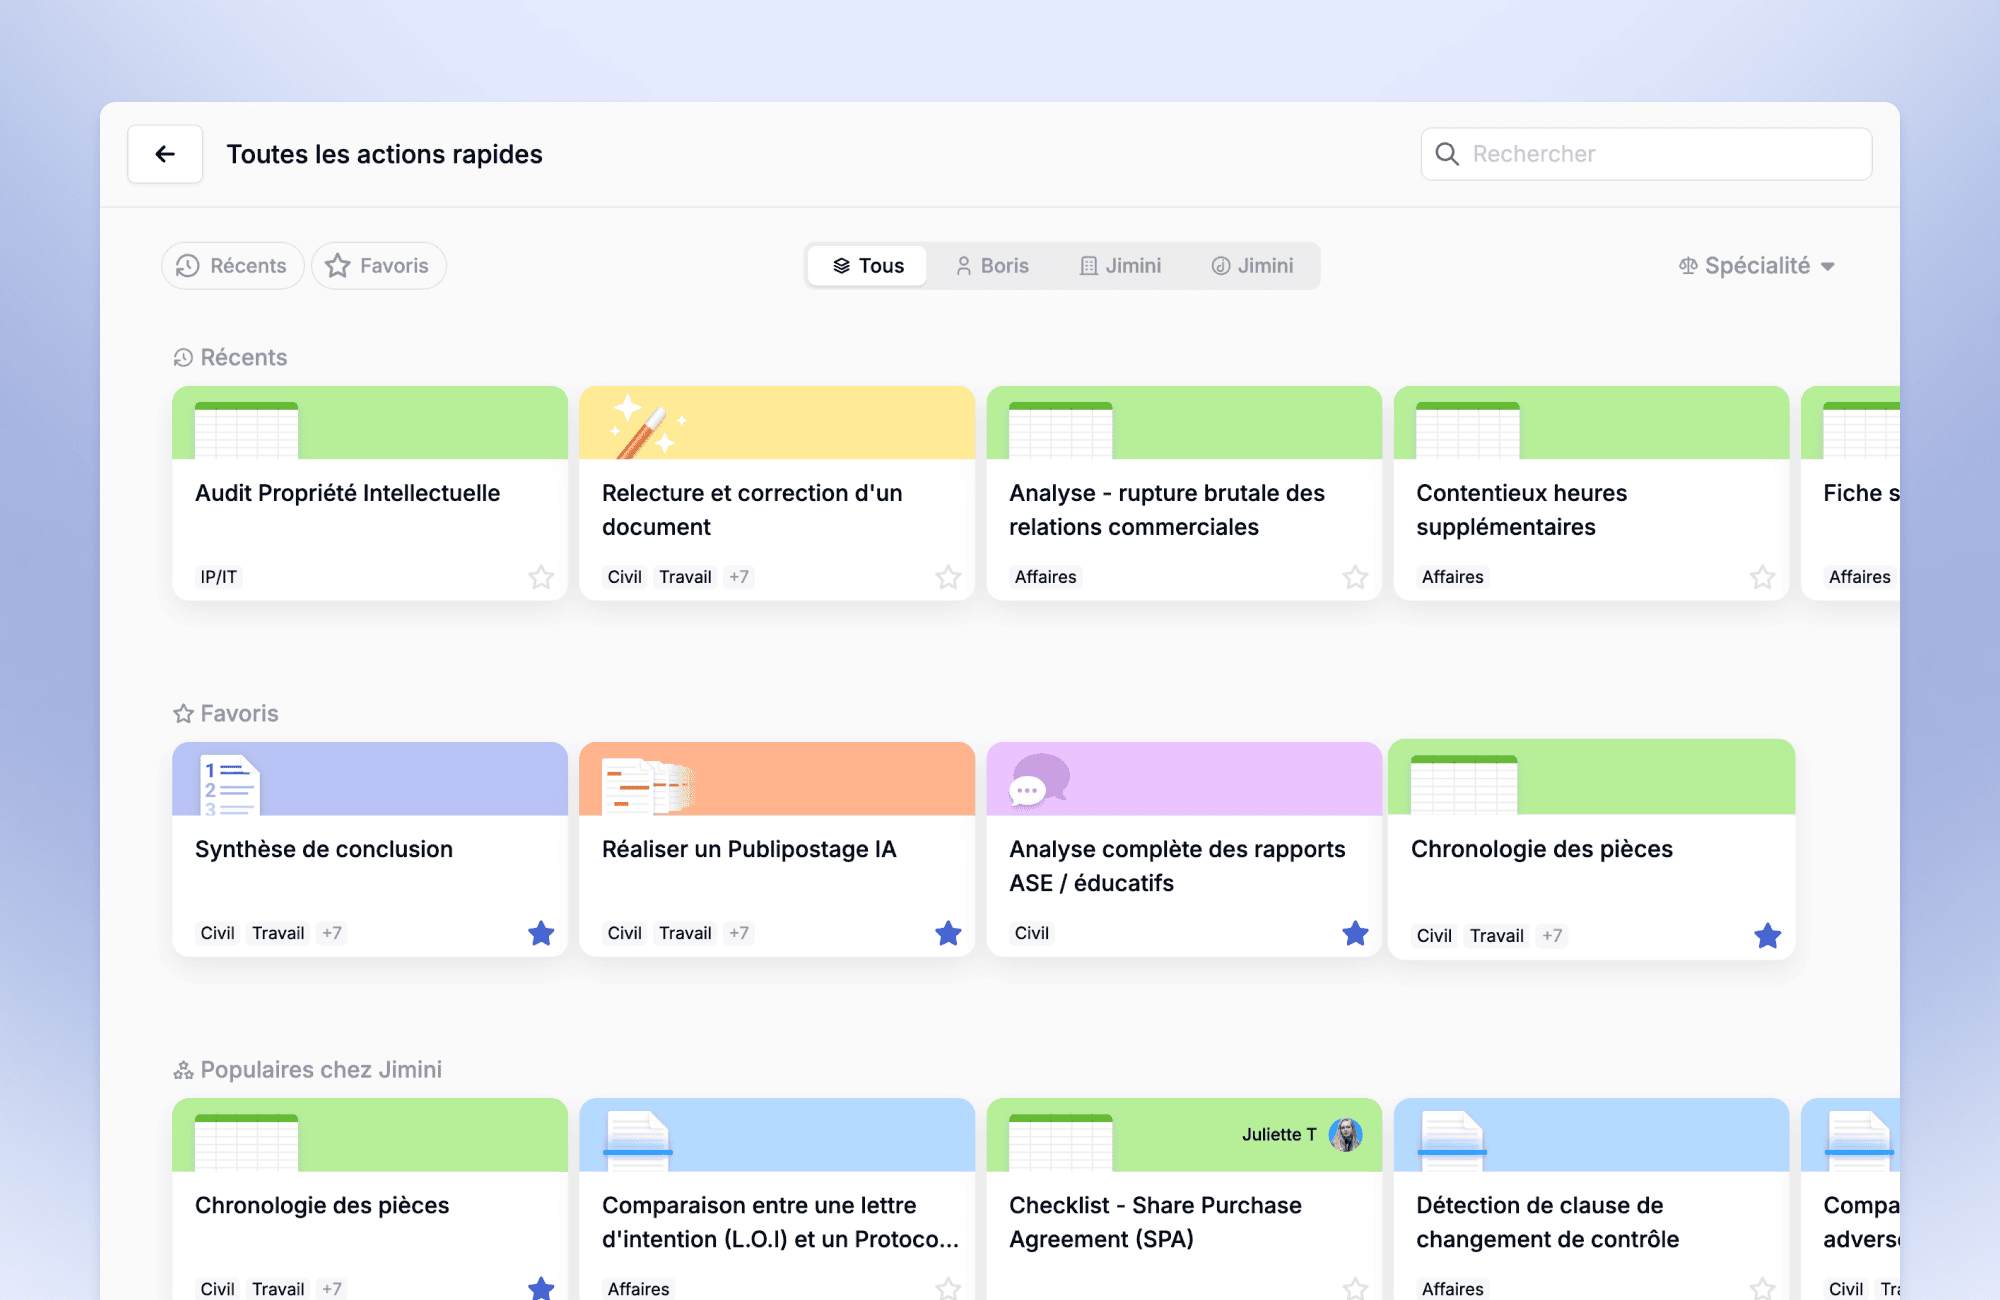Viewport: 2000px width, 1300px height.
Task: Click the Affaires tag on Analyse rupture card
Action: (x=1045, y=577)
